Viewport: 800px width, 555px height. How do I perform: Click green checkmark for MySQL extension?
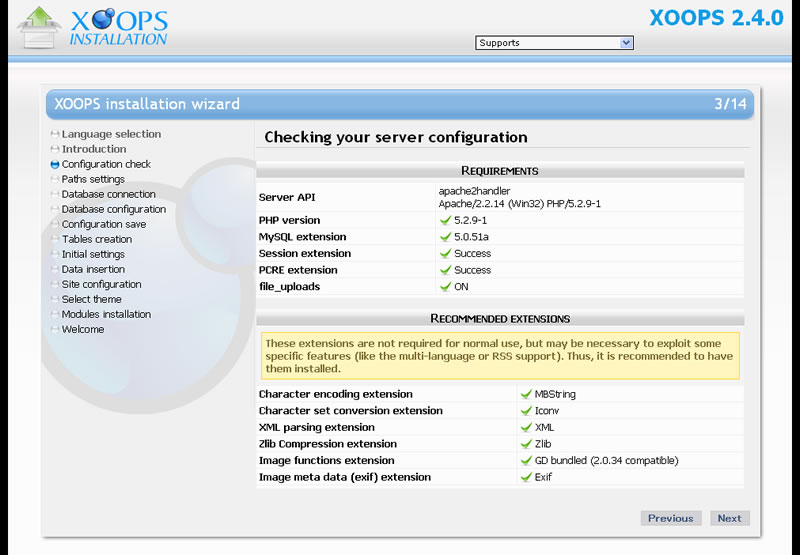[445, 237]
